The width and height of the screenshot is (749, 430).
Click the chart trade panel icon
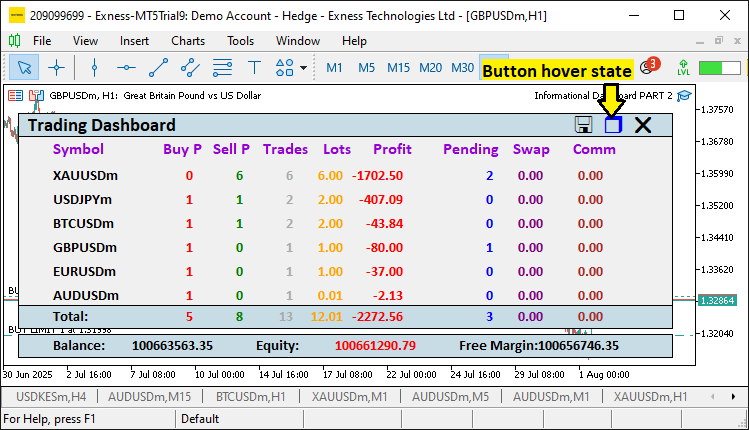pyautogui.click(x=15, y=96)
